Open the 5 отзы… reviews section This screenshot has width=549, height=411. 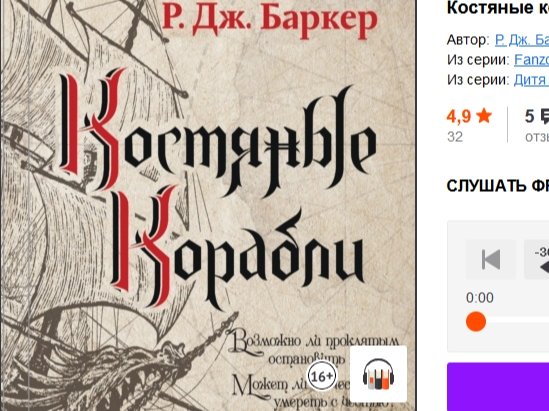[537, 125]
